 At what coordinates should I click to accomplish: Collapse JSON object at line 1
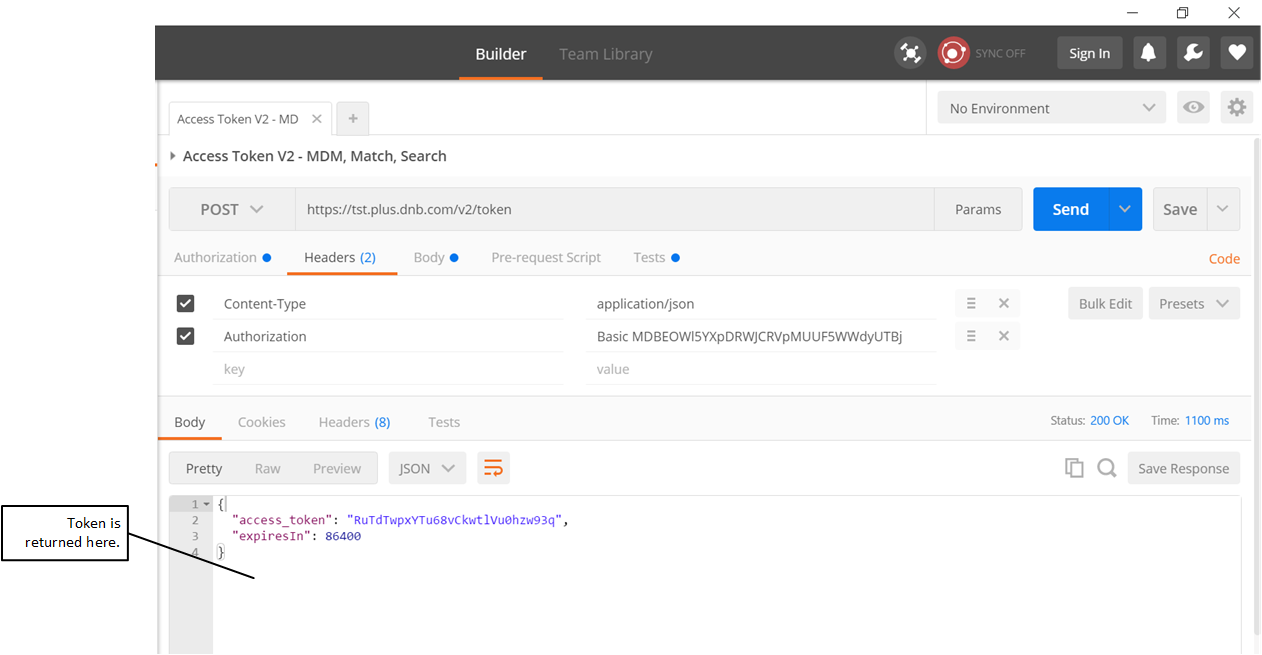coord(206,504)
